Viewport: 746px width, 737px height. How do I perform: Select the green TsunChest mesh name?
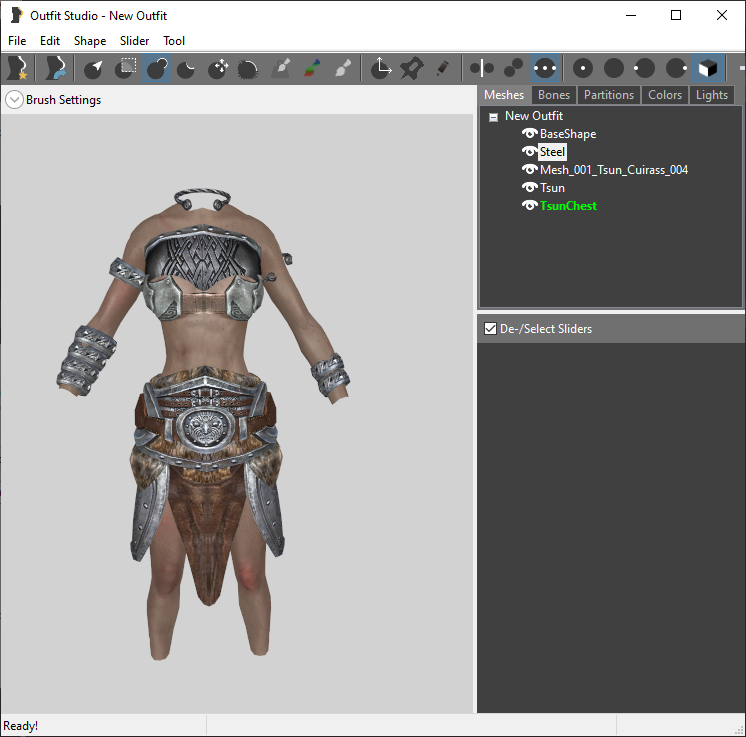568,206
